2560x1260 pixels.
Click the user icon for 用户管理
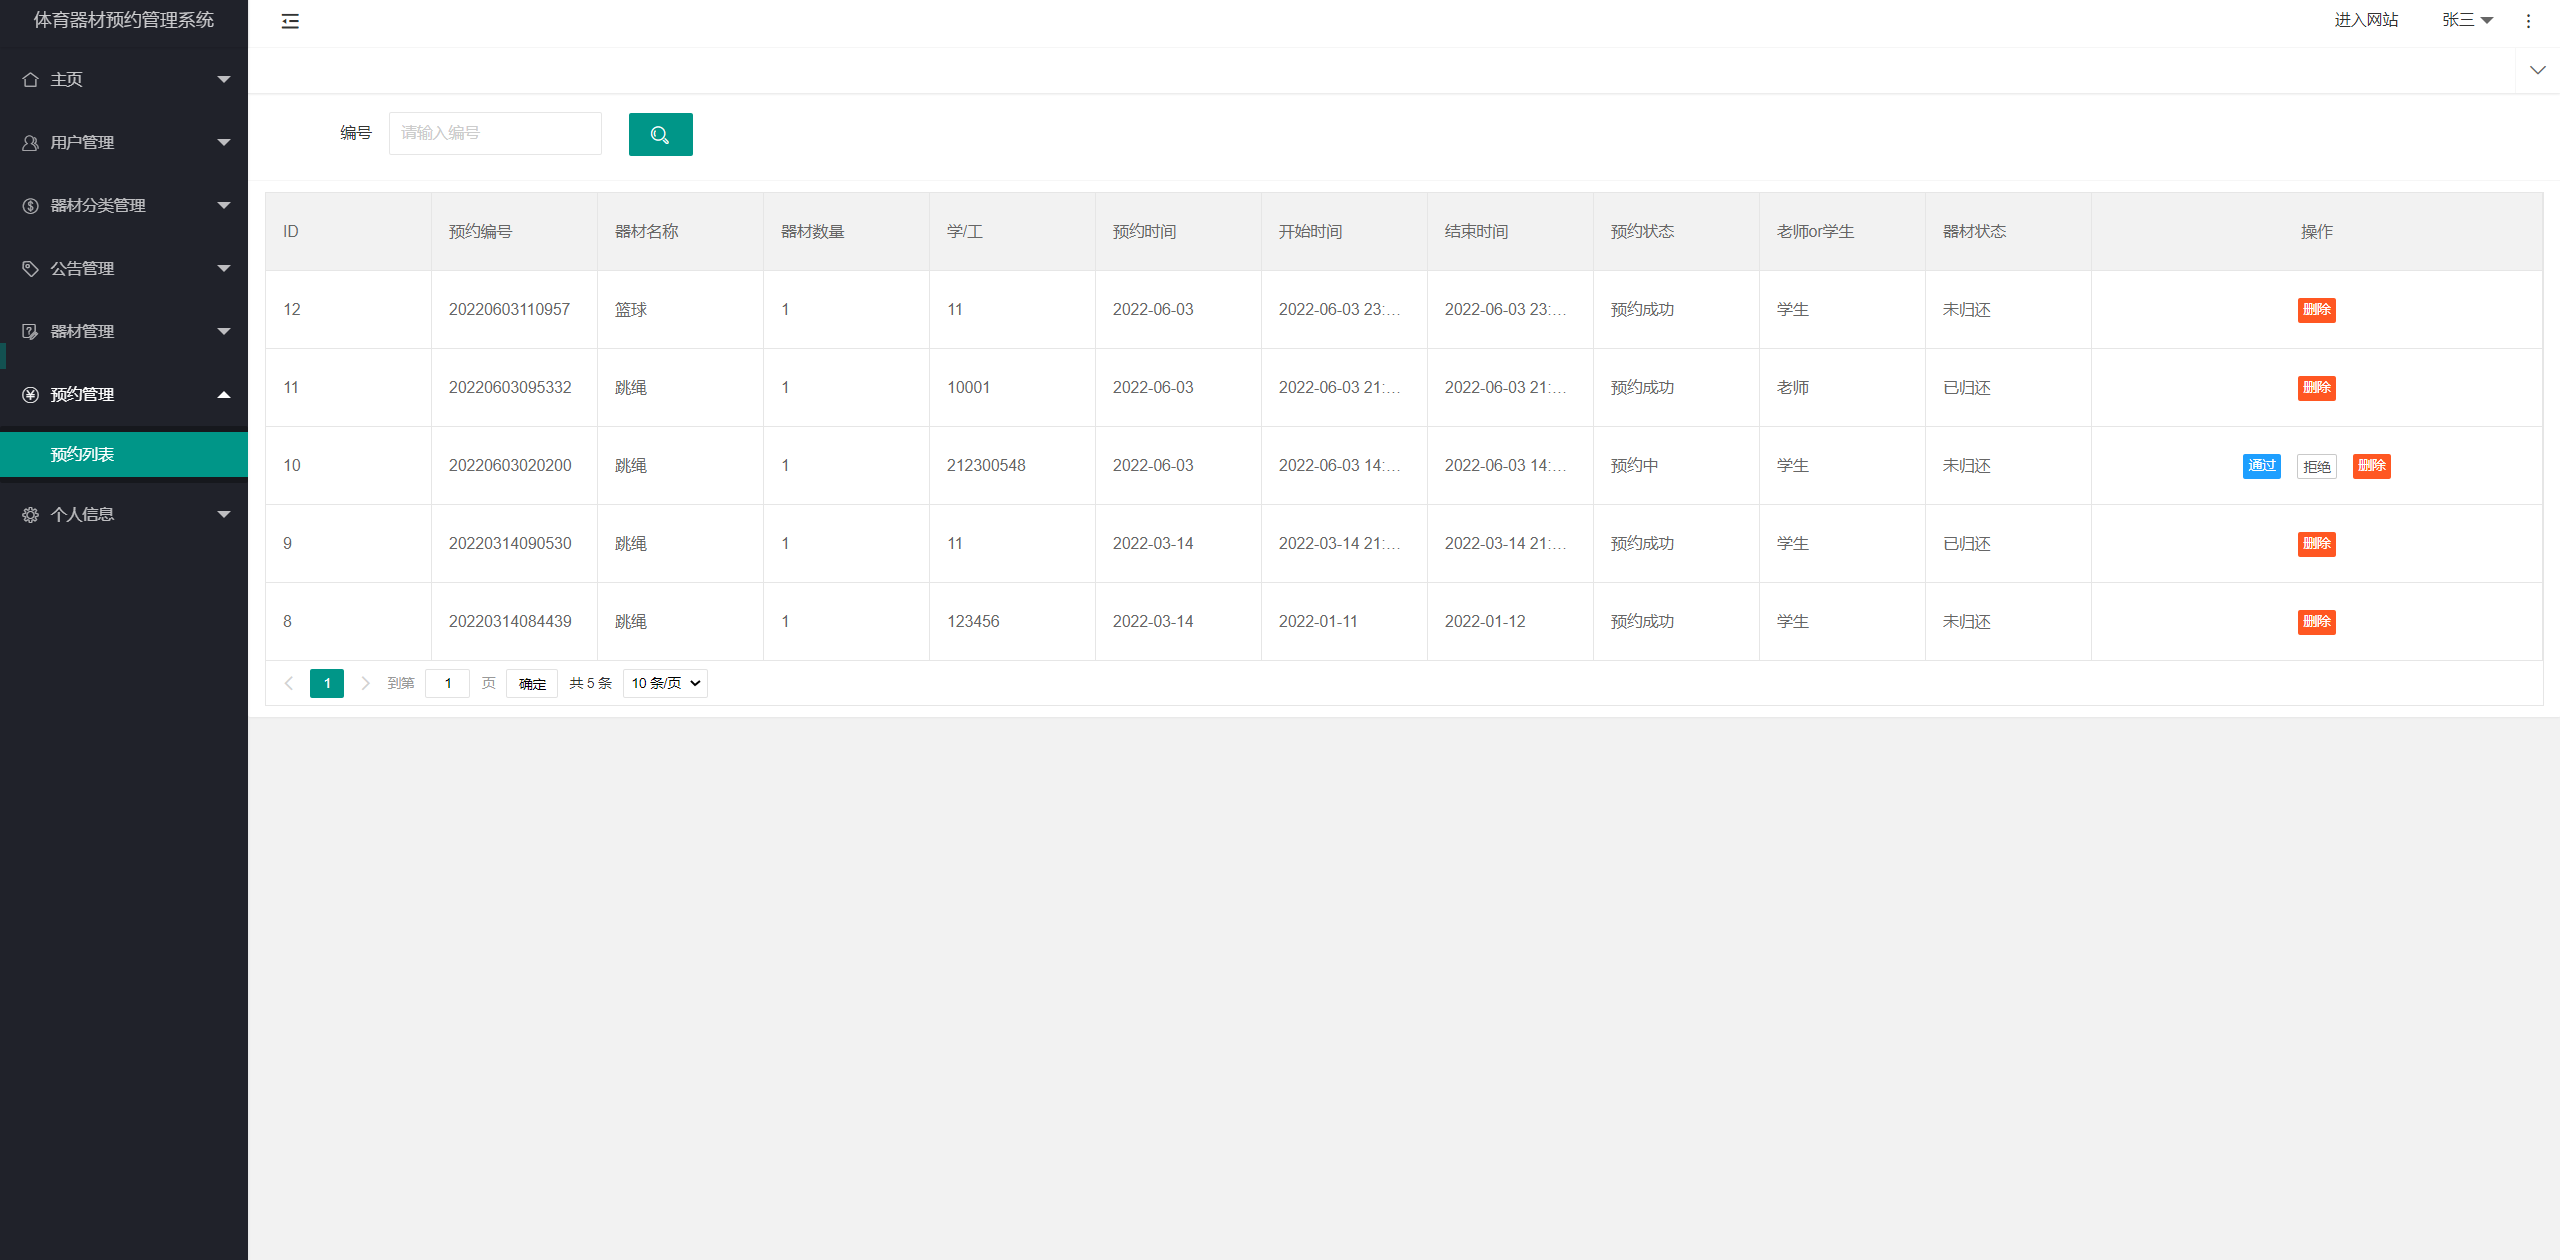tap(30, 143)
